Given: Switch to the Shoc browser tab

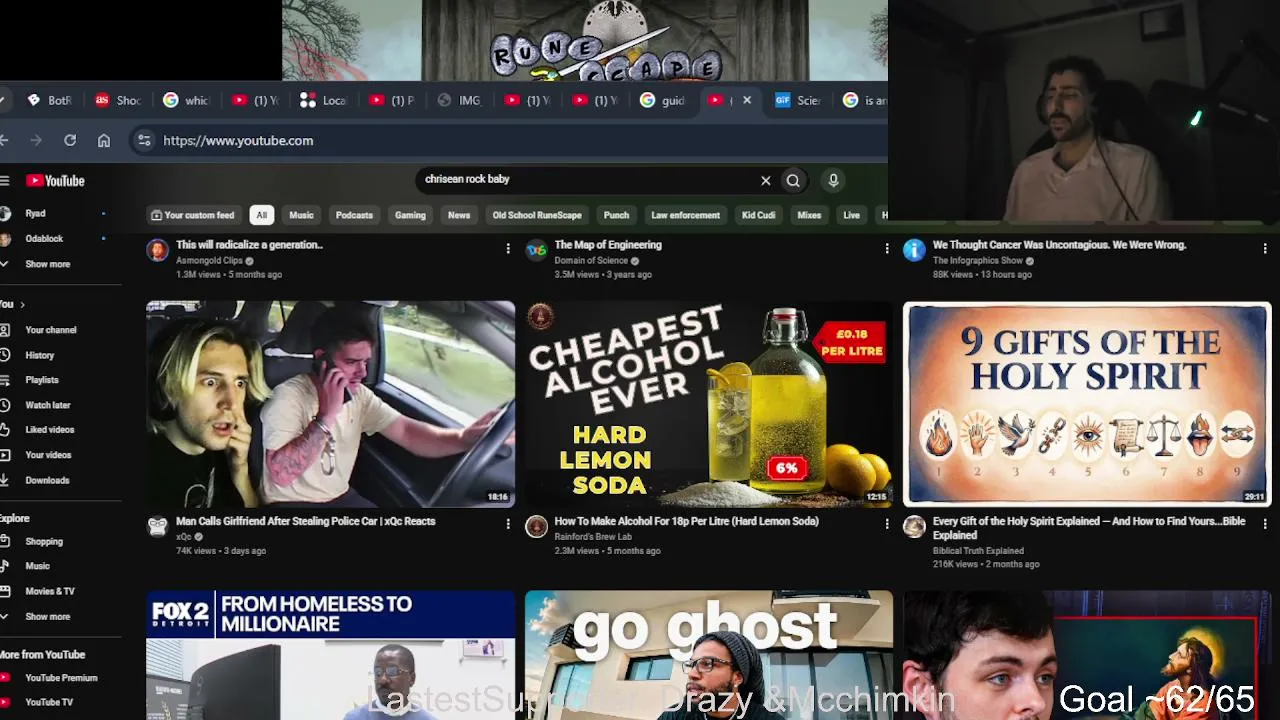Looking at the screenshot, I should click(x=118, y=100).
